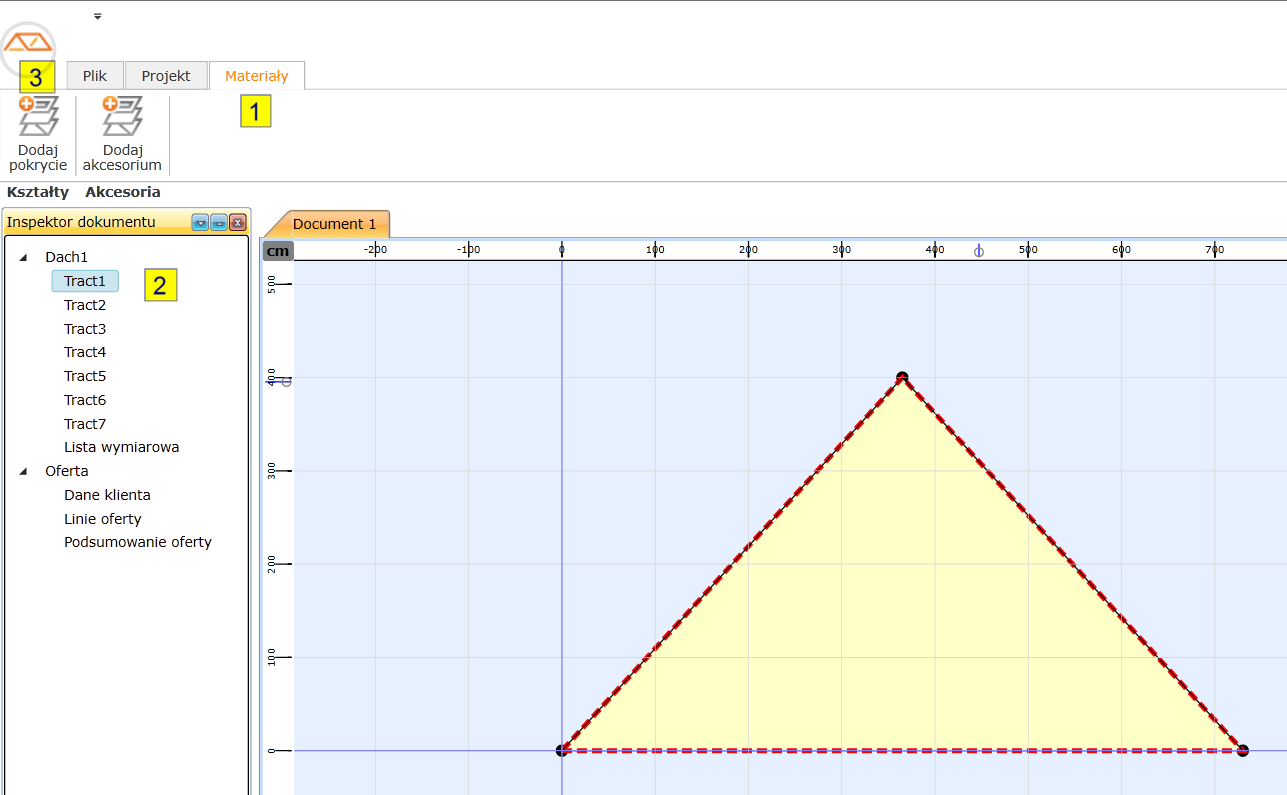Viewport: 1287px width, 795px height.
Task: Close the Inspektor dokumentu panel
Action: coord(237,222)
